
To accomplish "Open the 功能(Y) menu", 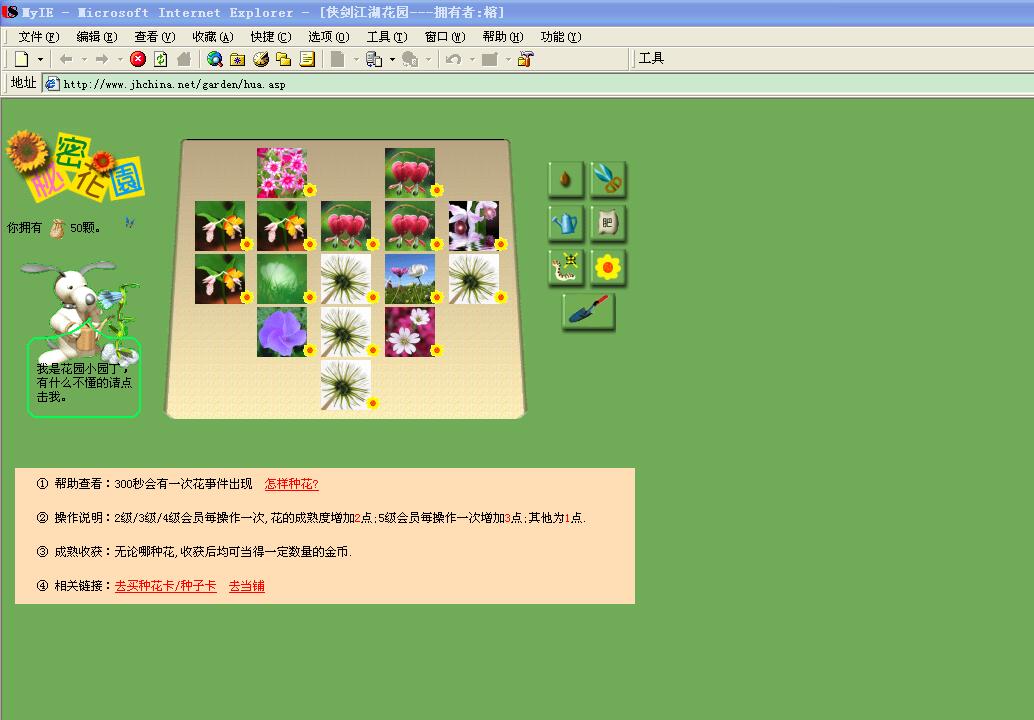I will (561, 37).
